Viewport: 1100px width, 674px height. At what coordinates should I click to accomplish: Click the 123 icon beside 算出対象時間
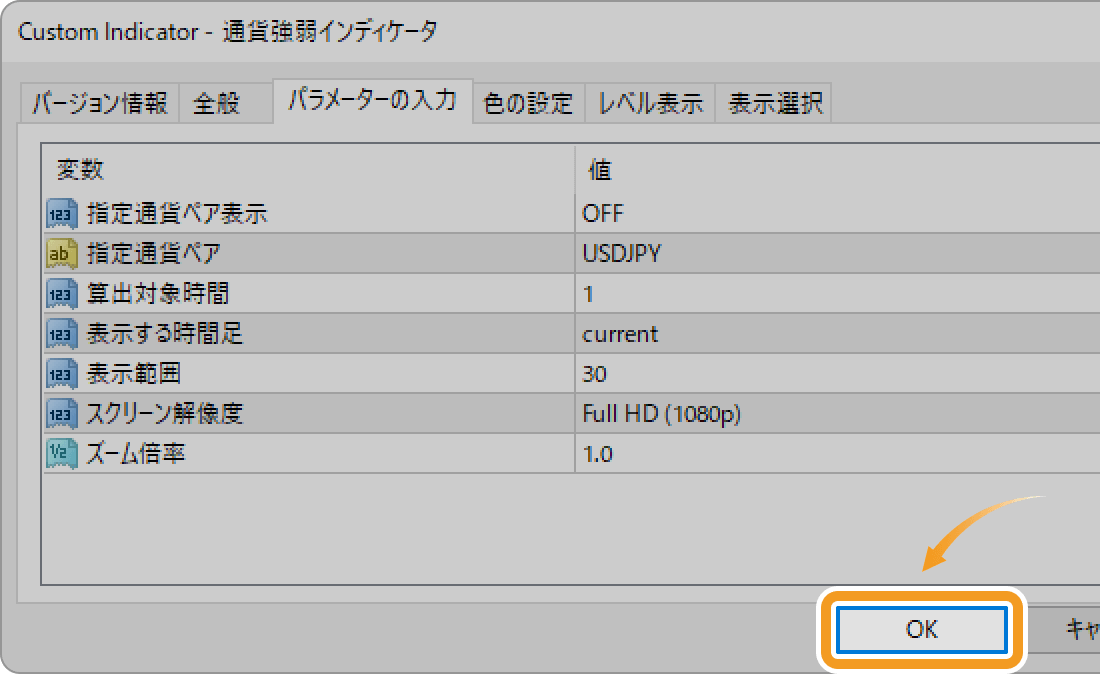click(x=62, y=294)
